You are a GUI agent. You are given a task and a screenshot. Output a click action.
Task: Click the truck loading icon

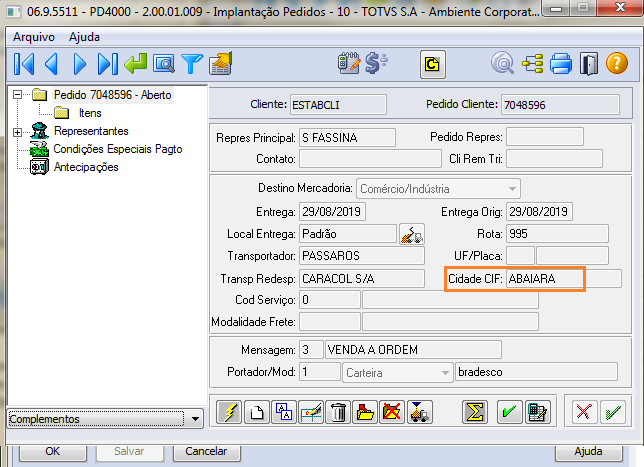(x=419, y=412)
